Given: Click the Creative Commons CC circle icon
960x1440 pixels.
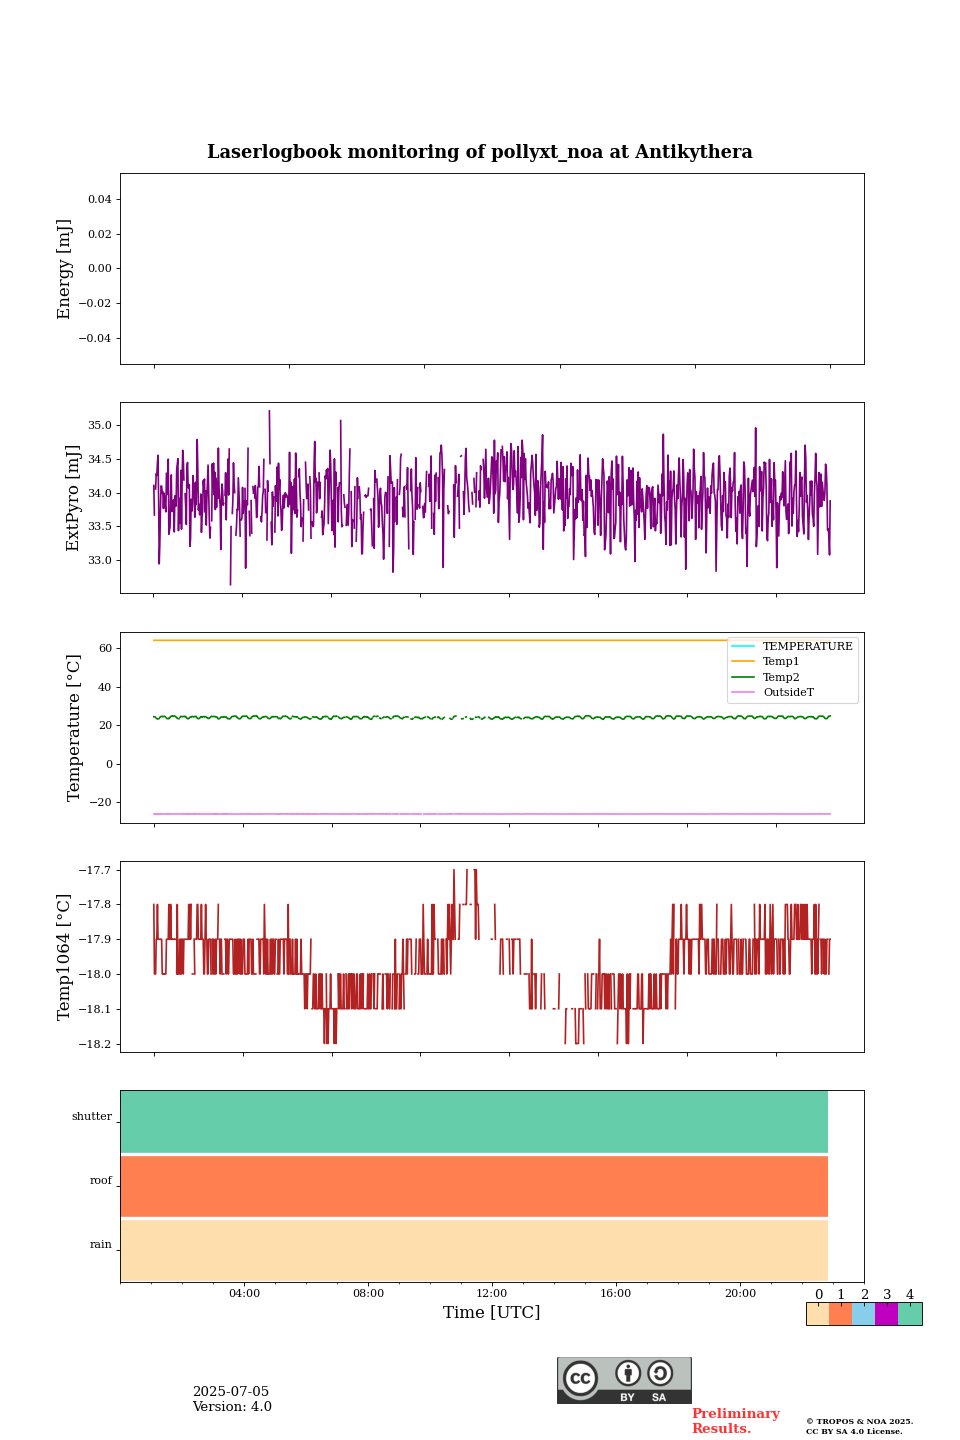Looking at the screenshot, I should pos(580,1378).
